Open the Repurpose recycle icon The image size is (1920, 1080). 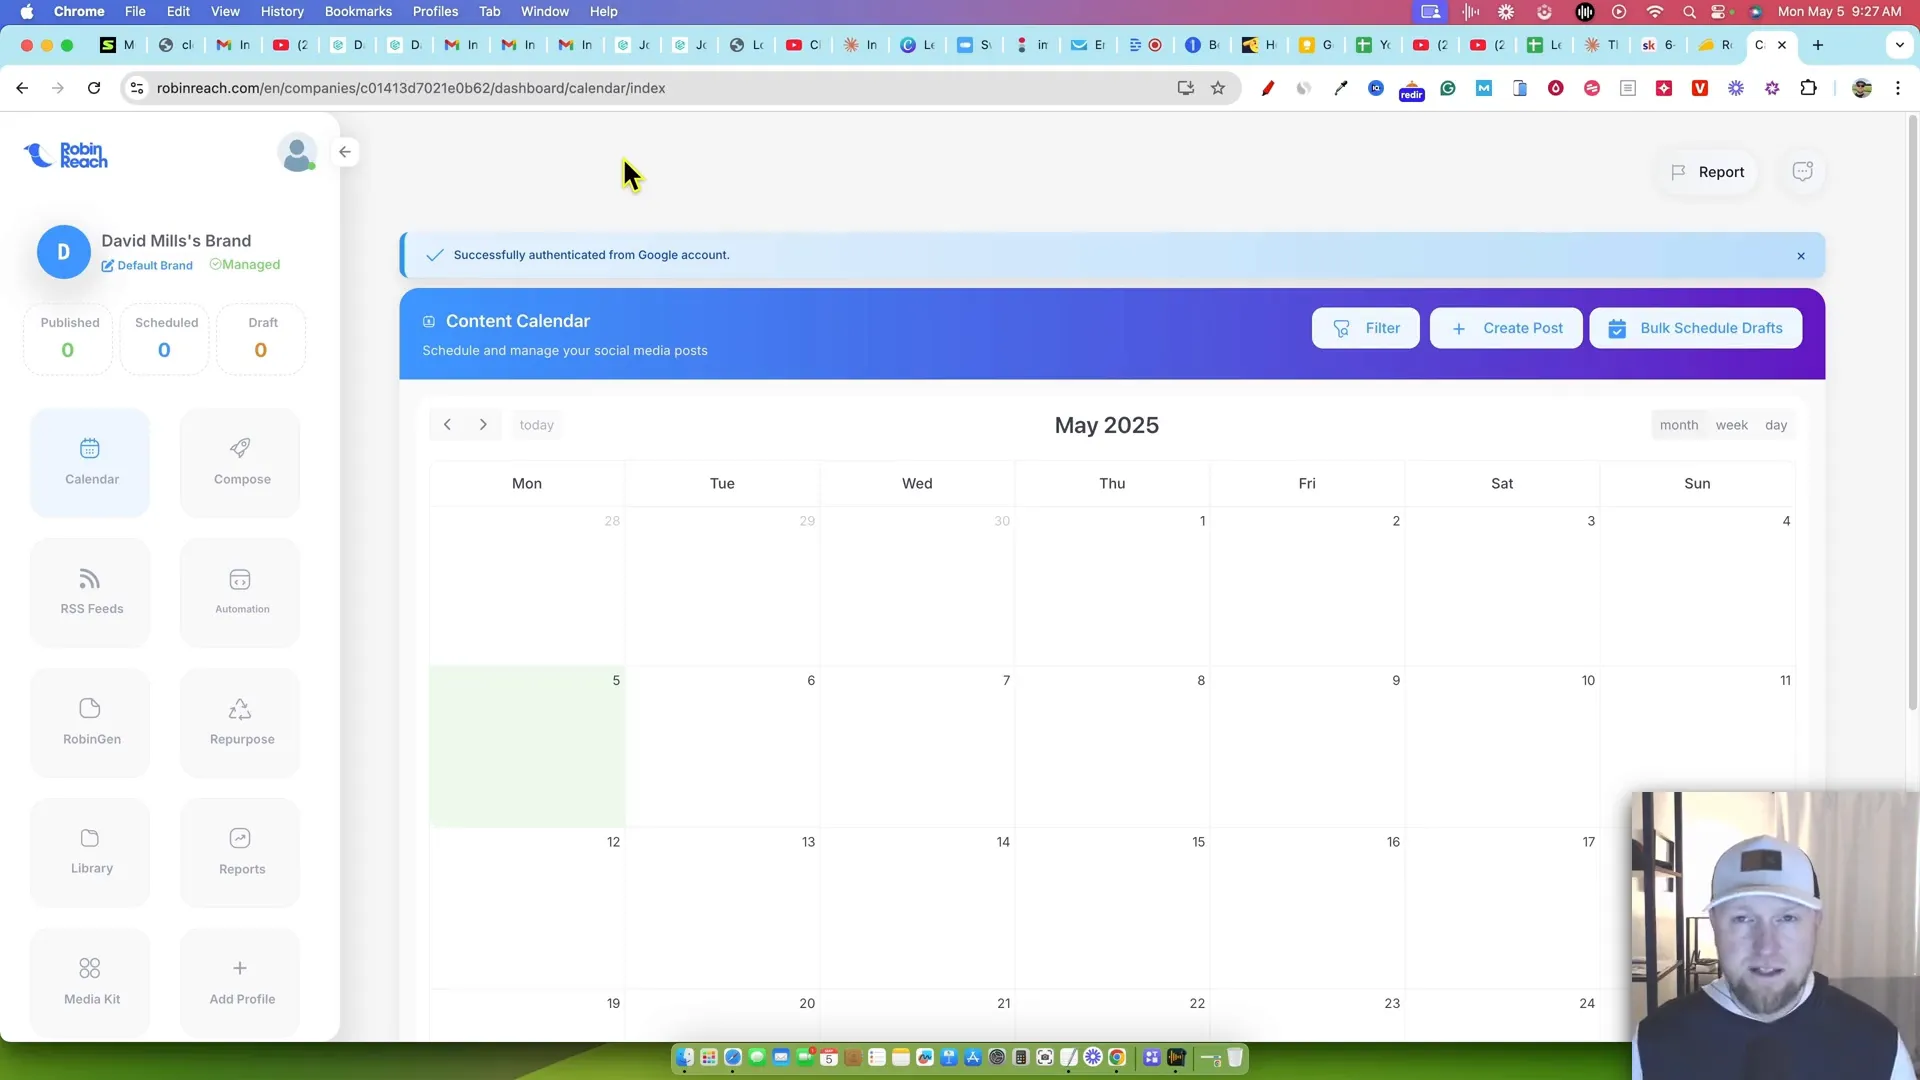point(240,710)
